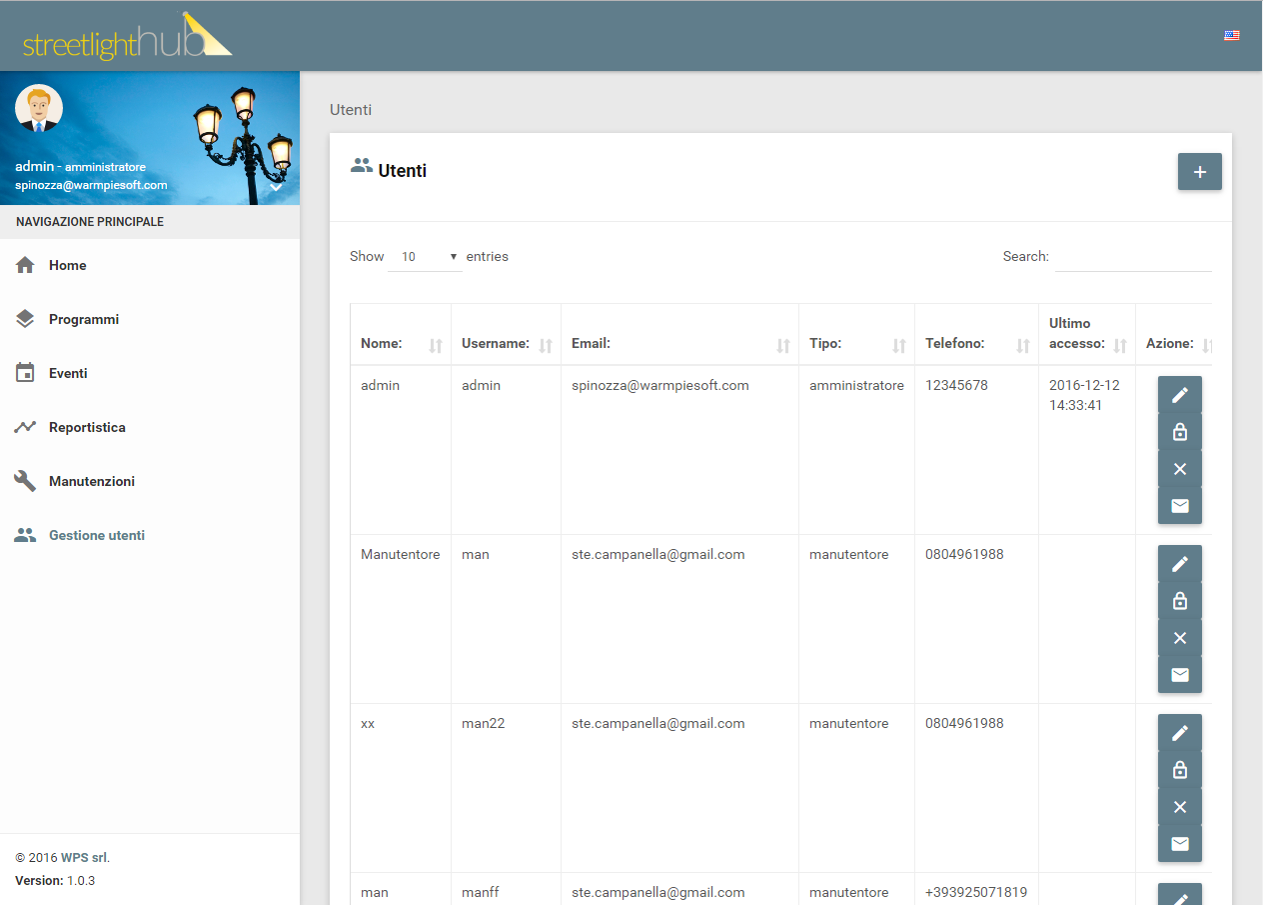Click lock icon for man22 user

pos(1180,770)
